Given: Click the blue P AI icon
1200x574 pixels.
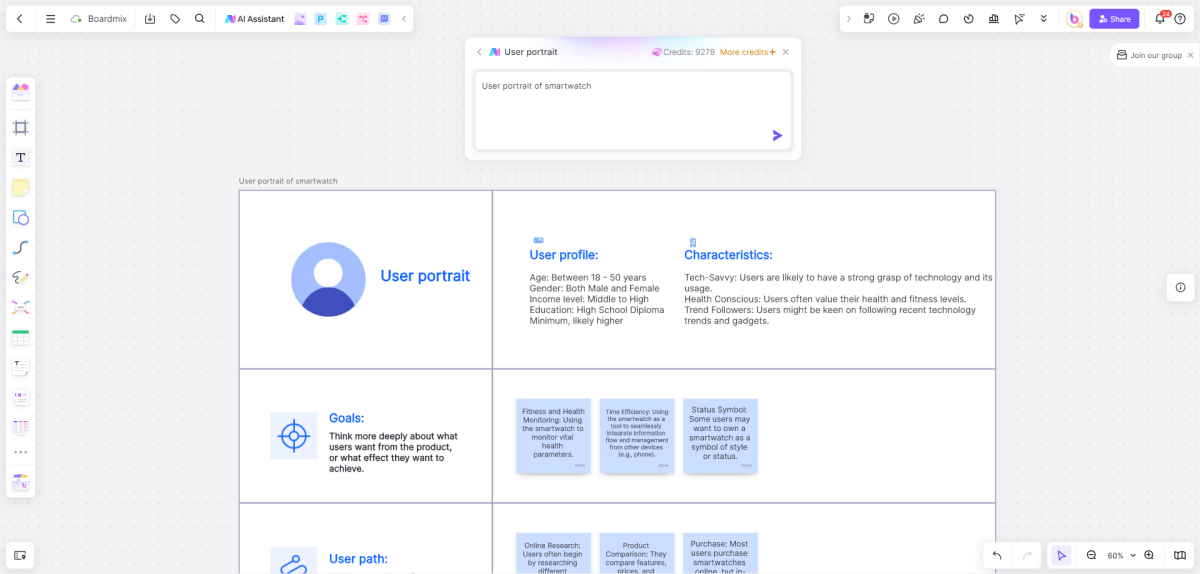Looking at the screenshot, I should pos(320,19).
